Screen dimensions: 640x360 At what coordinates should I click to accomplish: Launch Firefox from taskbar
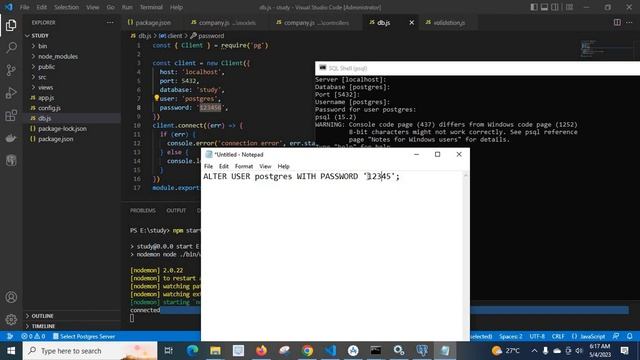(x=261, y=351)
